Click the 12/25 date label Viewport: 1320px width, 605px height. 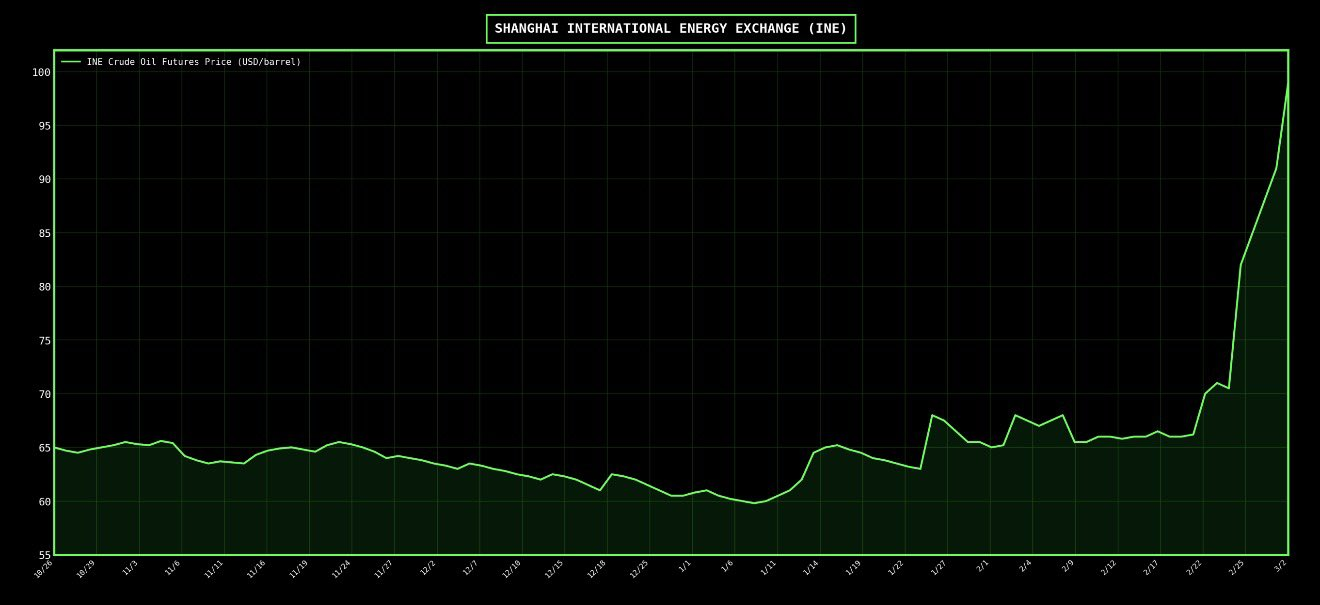(639, 569)
